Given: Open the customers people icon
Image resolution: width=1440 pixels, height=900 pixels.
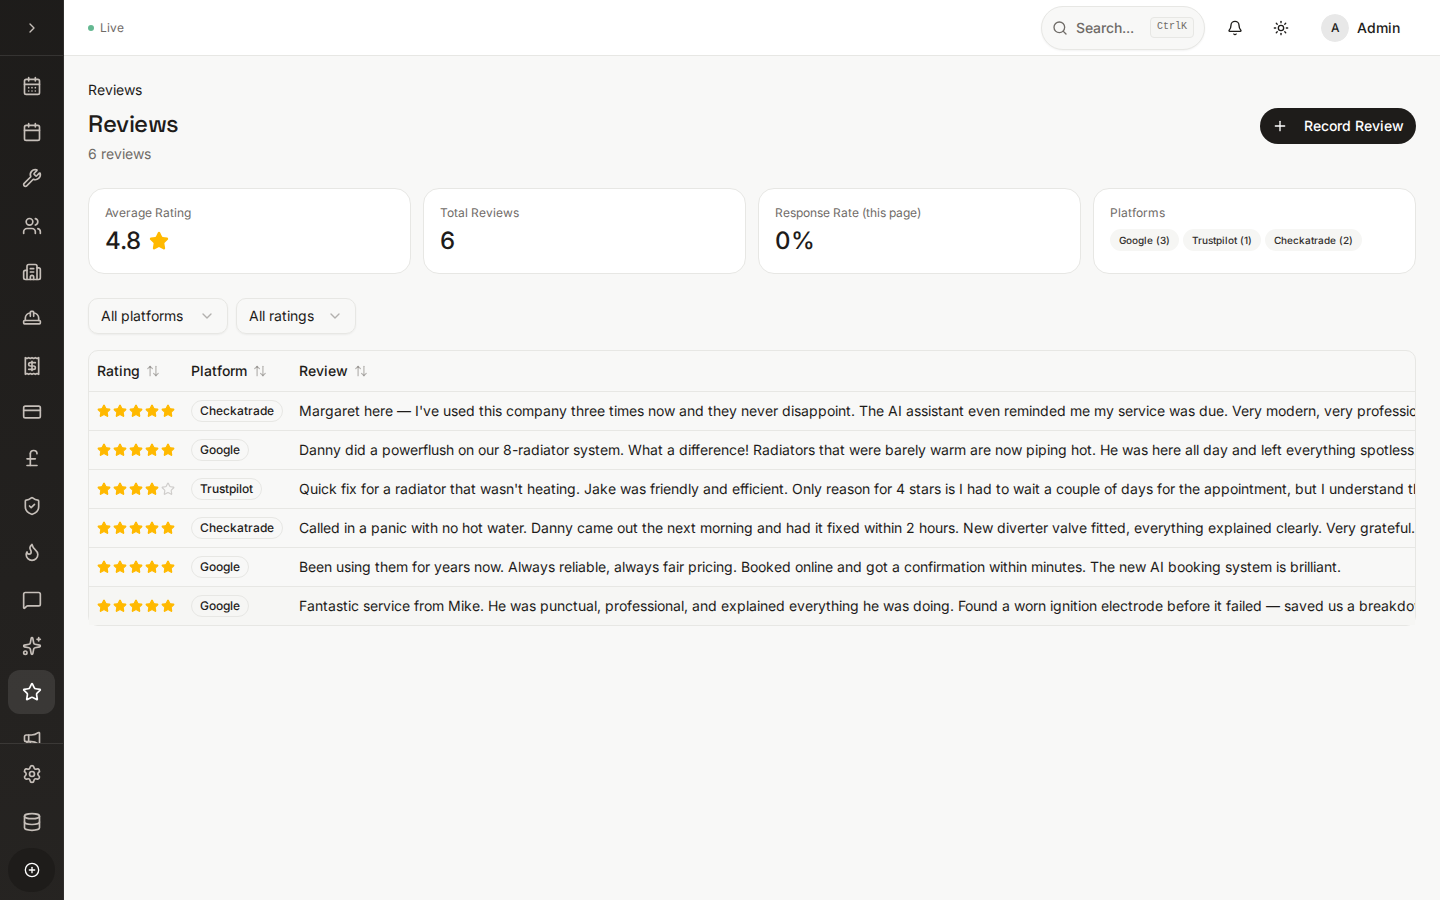Looking at the screenshot, I should (x=32, y=225).
